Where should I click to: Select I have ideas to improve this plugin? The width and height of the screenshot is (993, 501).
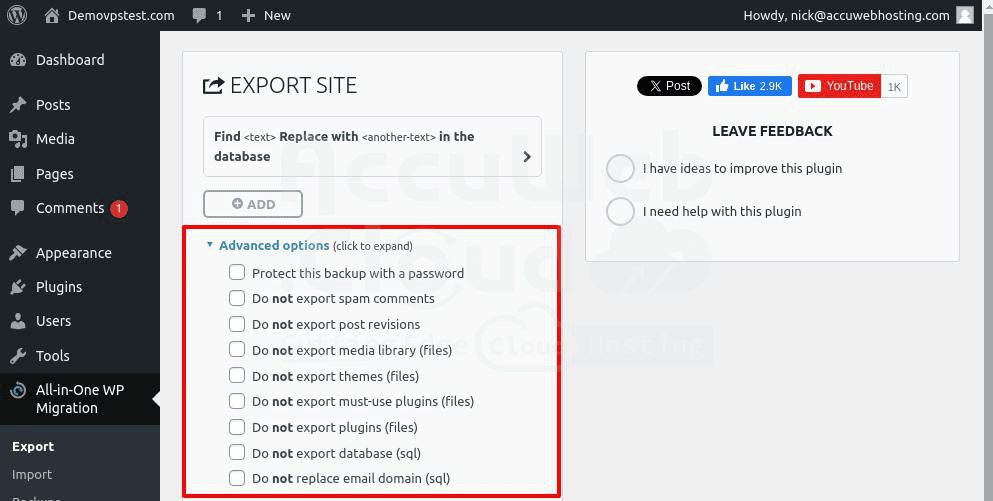621,168
